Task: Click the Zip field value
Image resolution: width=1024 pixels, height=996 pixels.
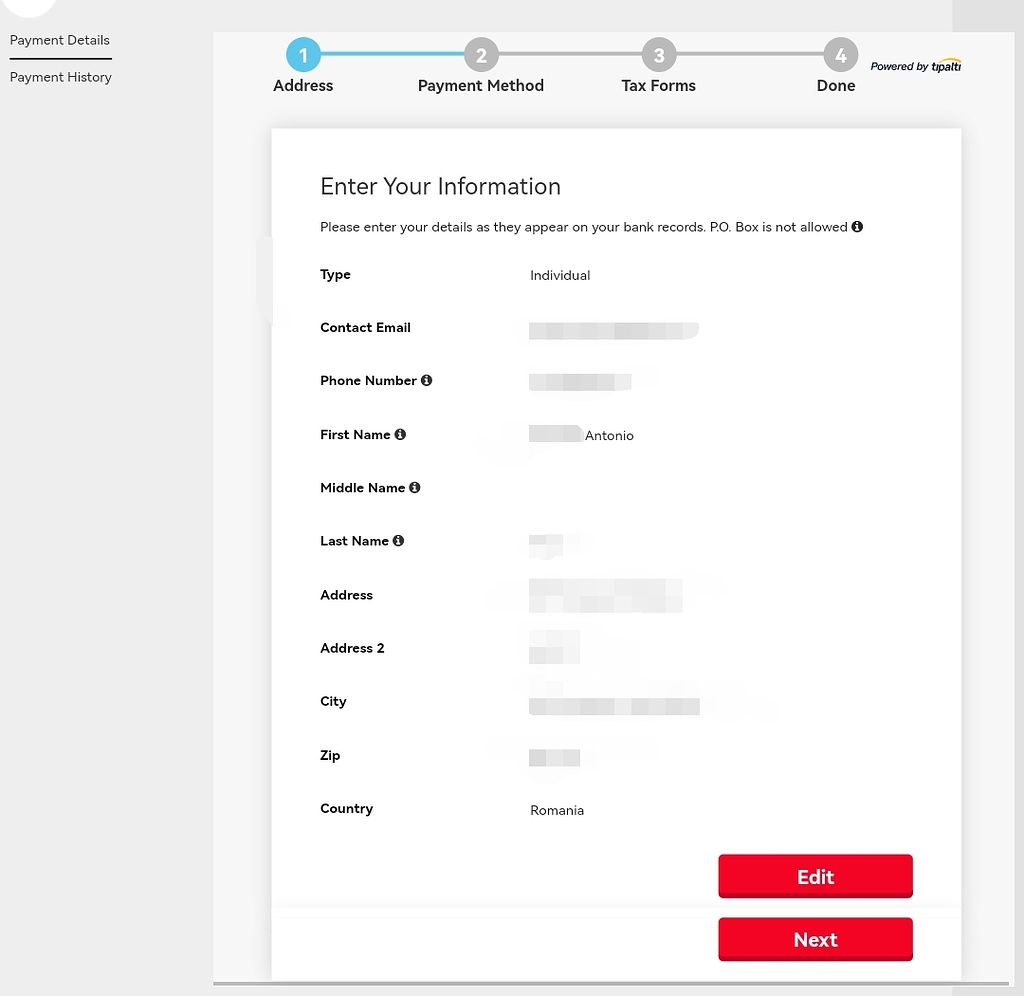Action: coord(555,757)
